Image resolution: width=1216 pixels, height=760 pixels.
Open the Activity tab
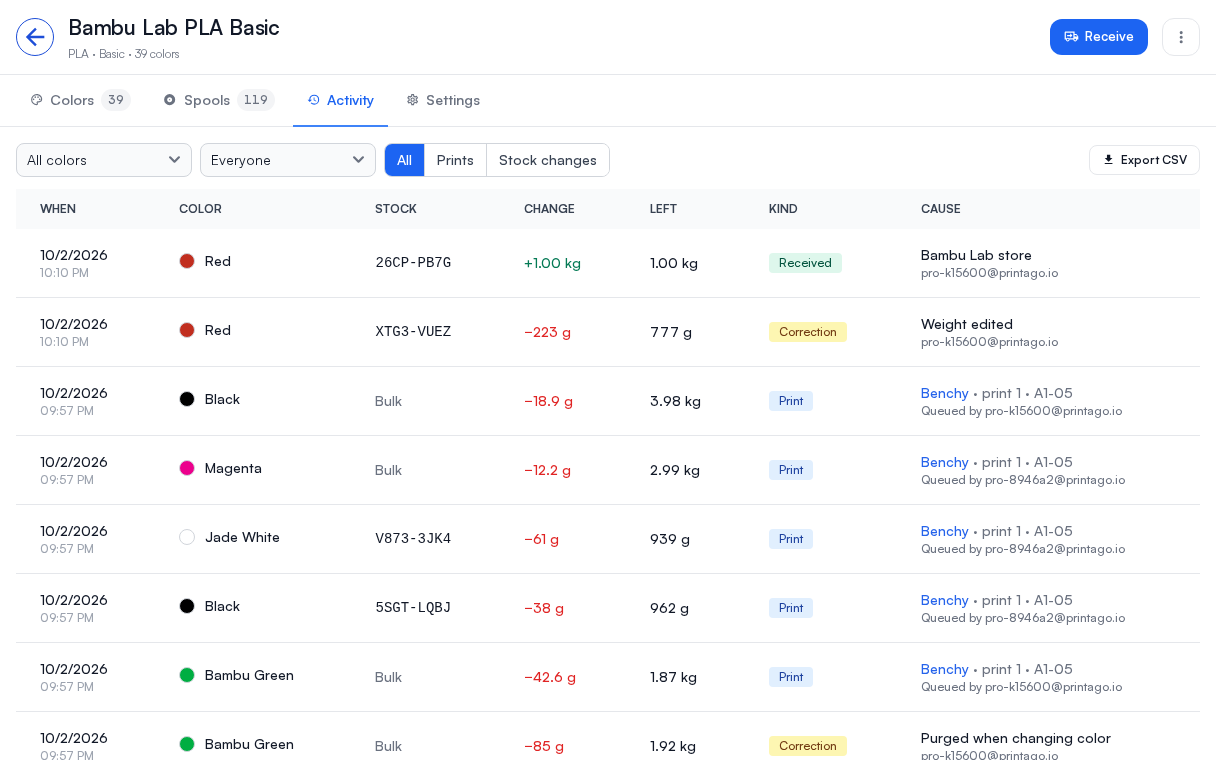click(x=341, y=100)
